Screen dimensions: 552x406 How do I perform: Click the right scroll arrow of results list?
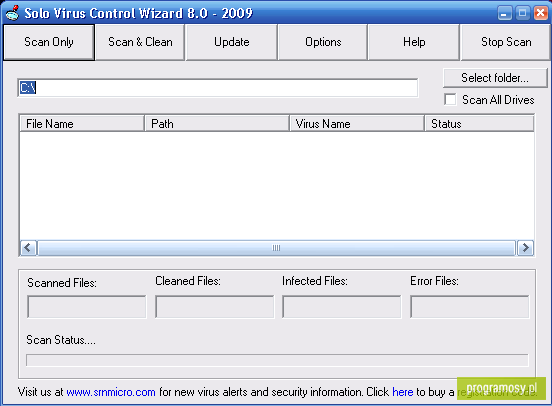[526, 248]
